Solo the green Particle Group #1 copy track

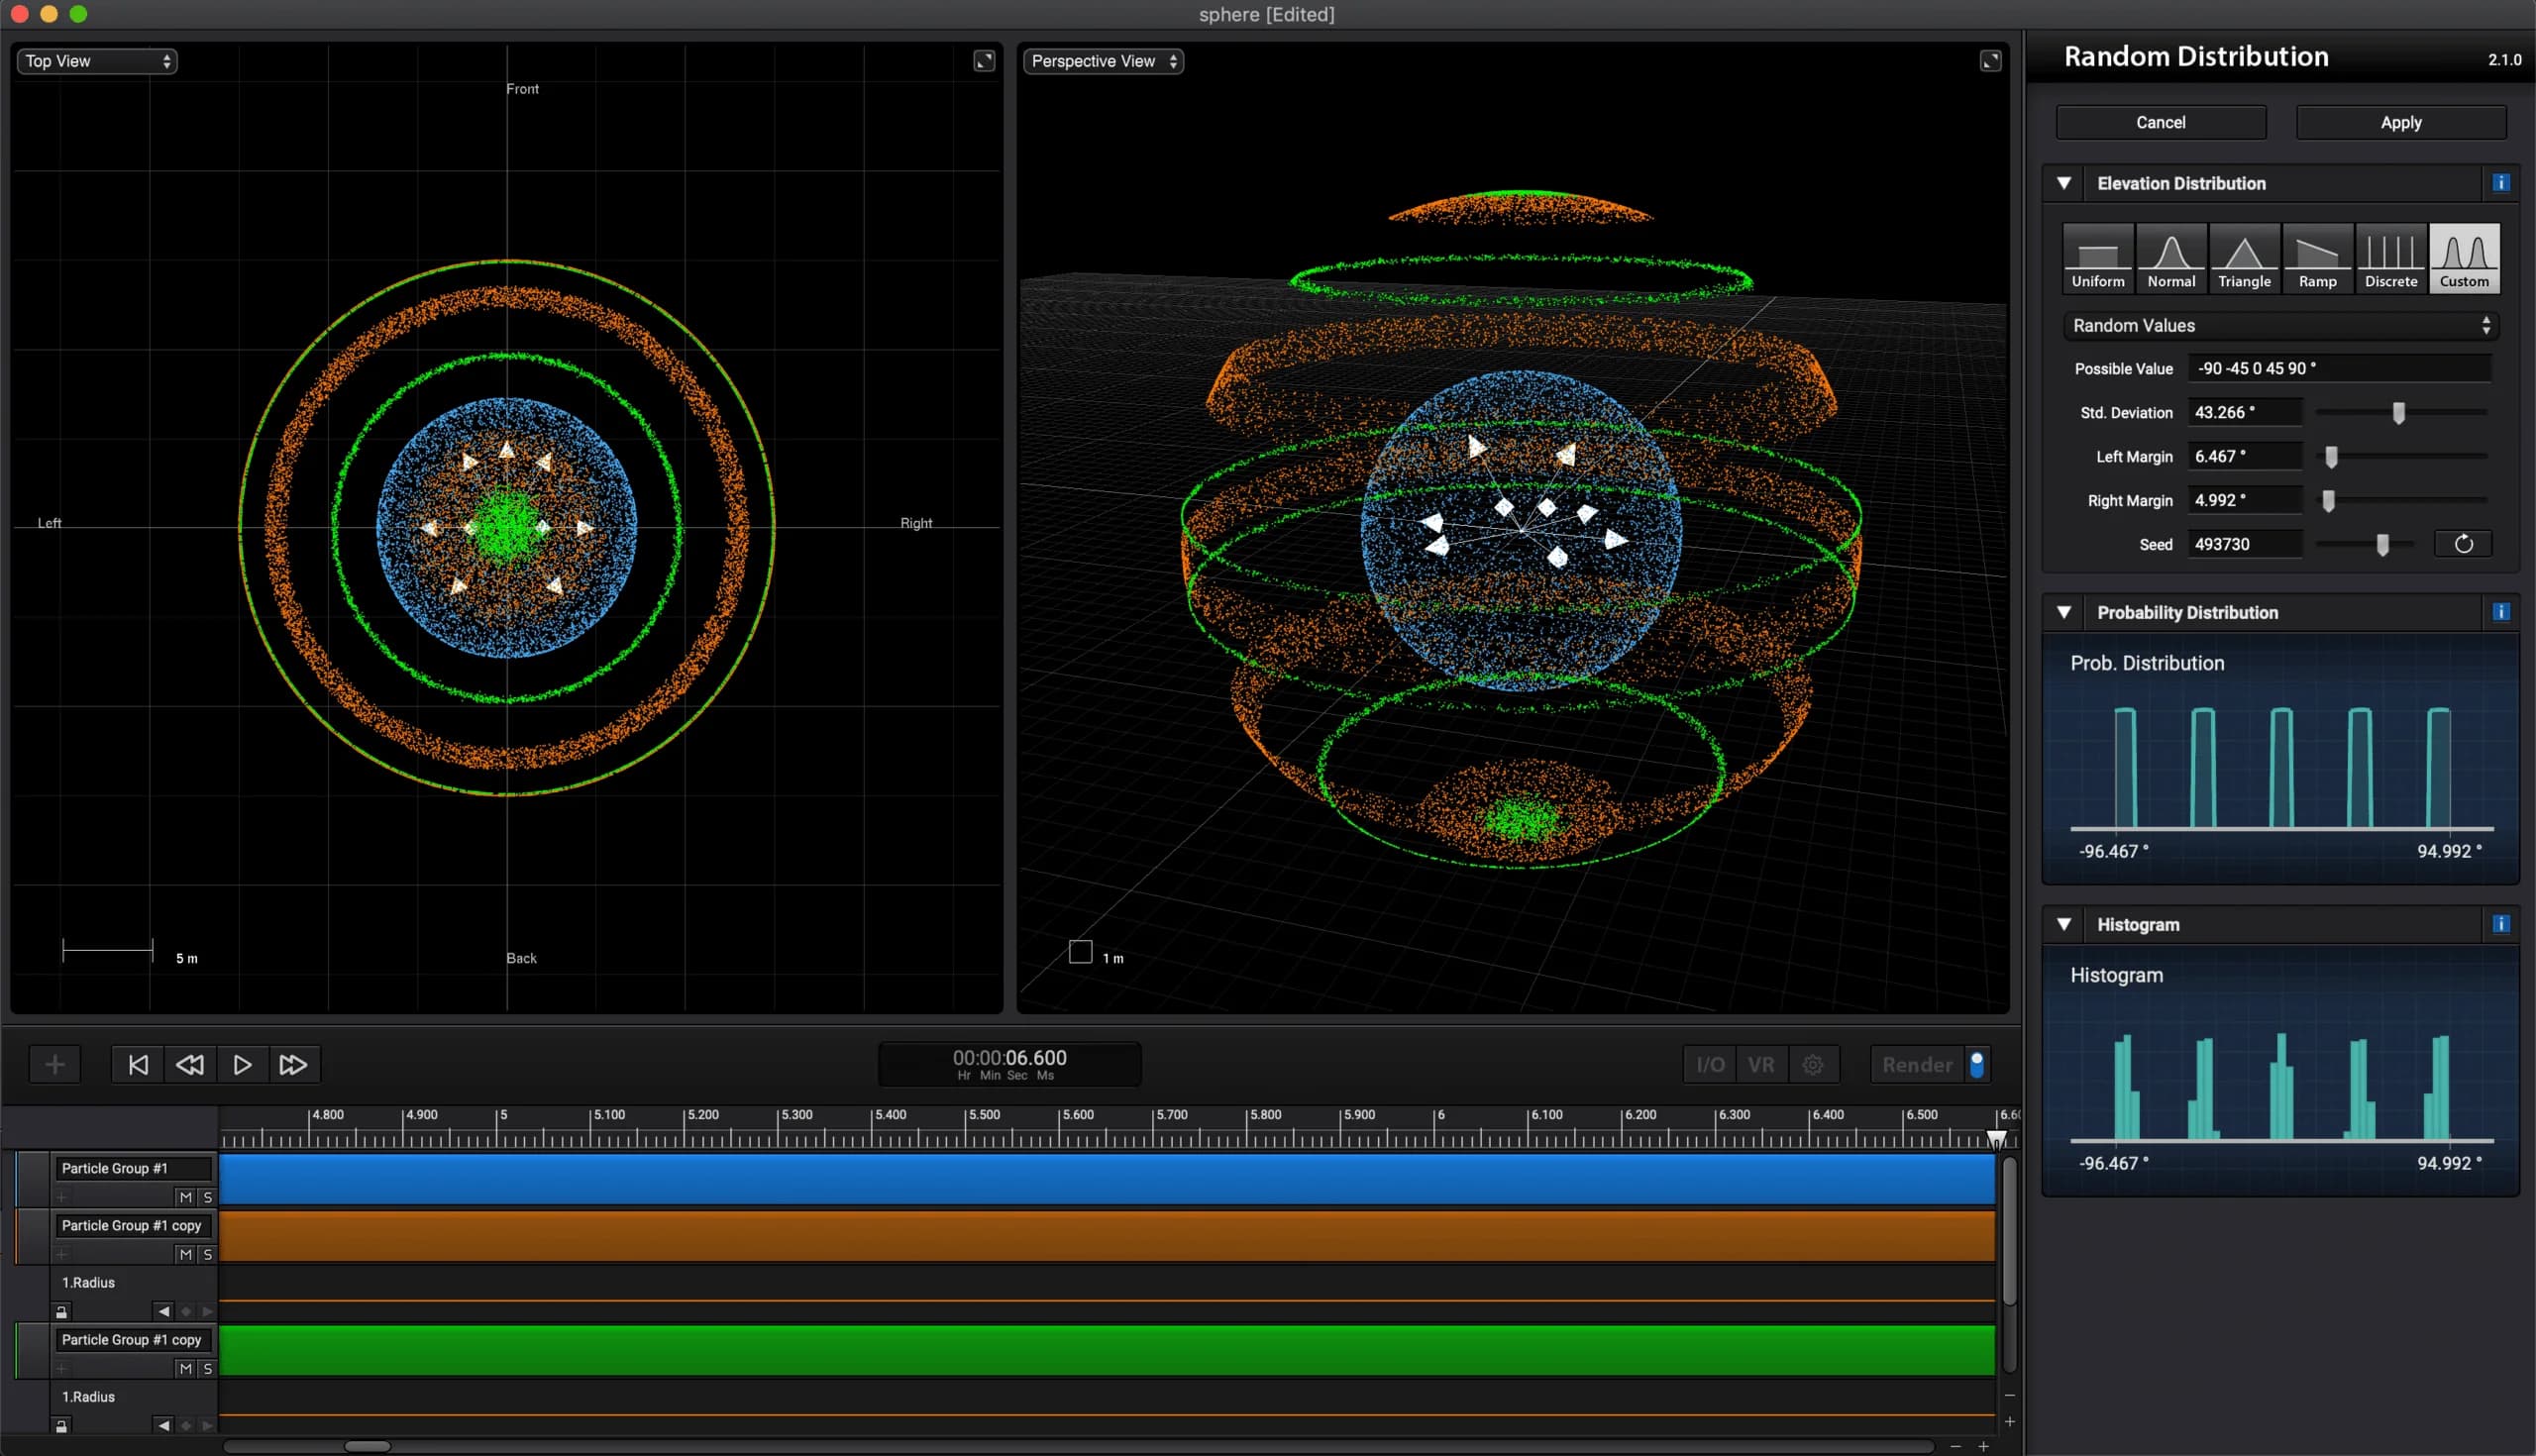point(208,1369)
